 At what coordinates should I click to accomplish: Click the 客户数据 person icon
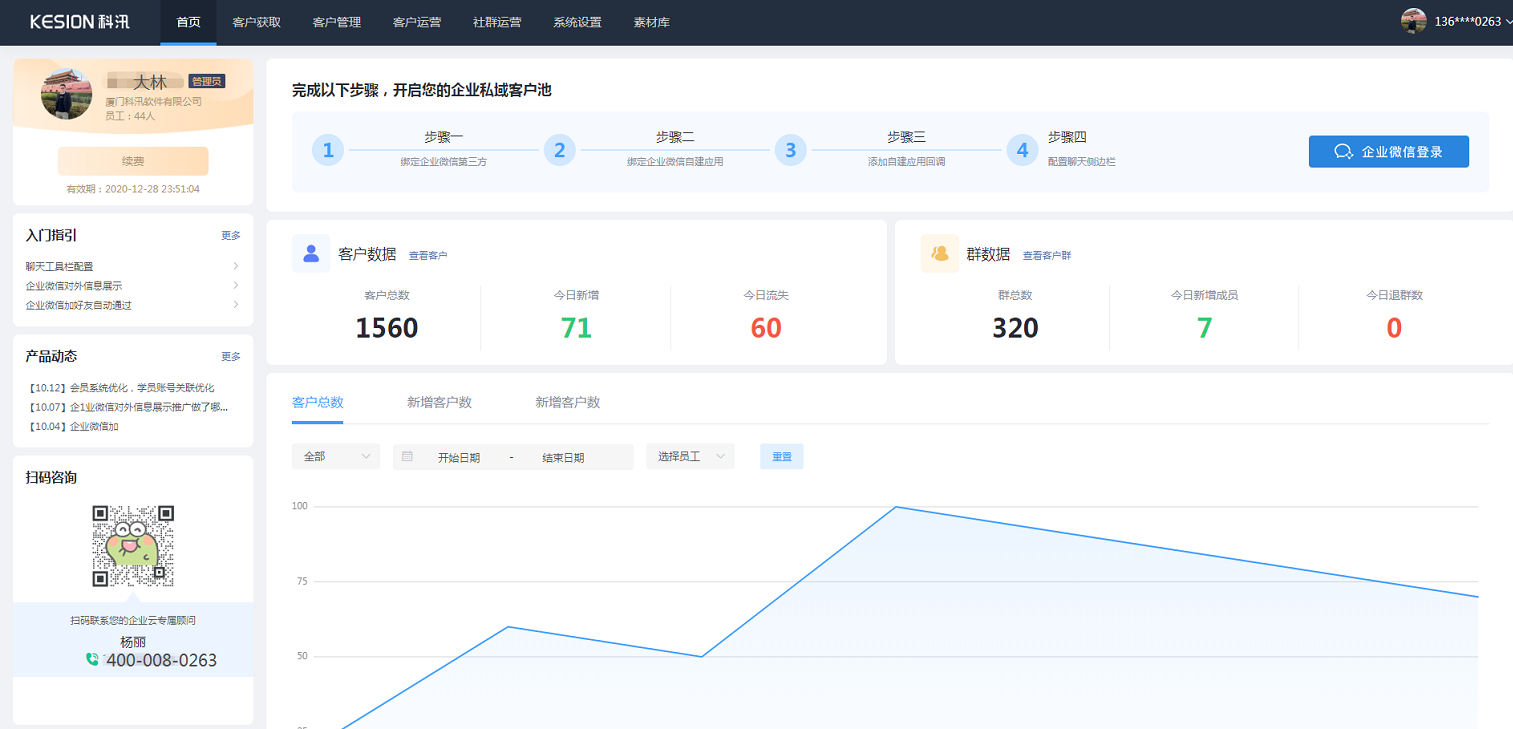311,254
